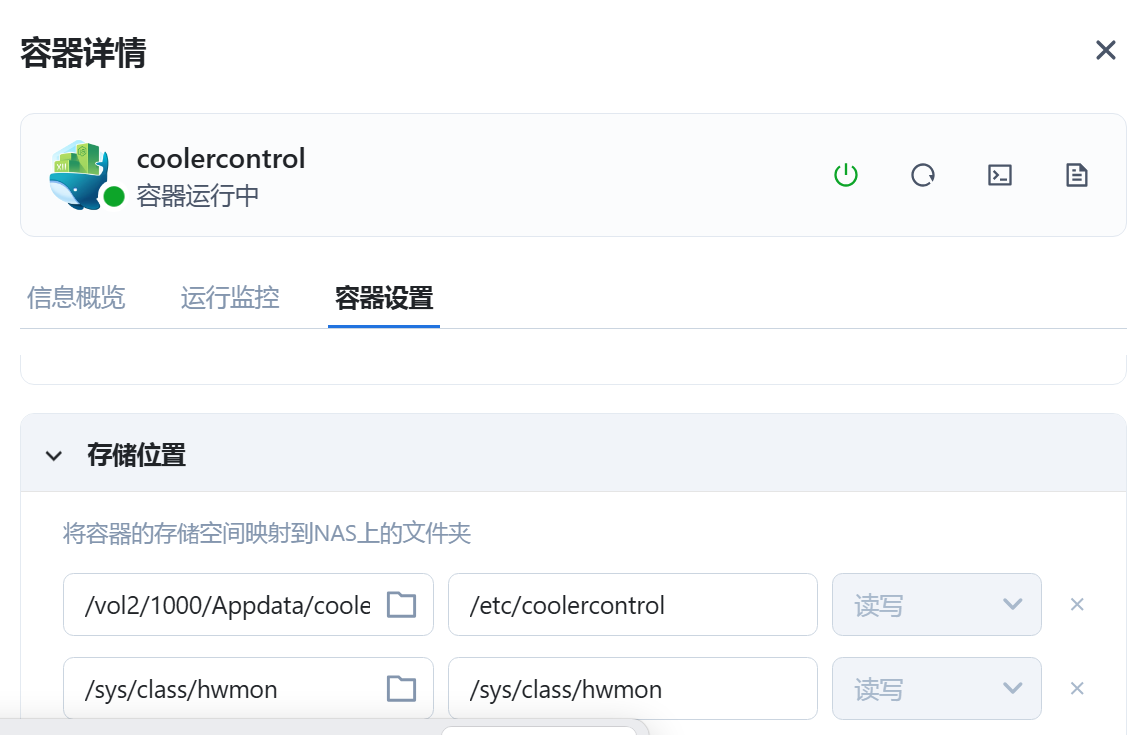
Task: Switch to the 信息概览 tab
Action: pyautogui.click(x=76, y=298)
